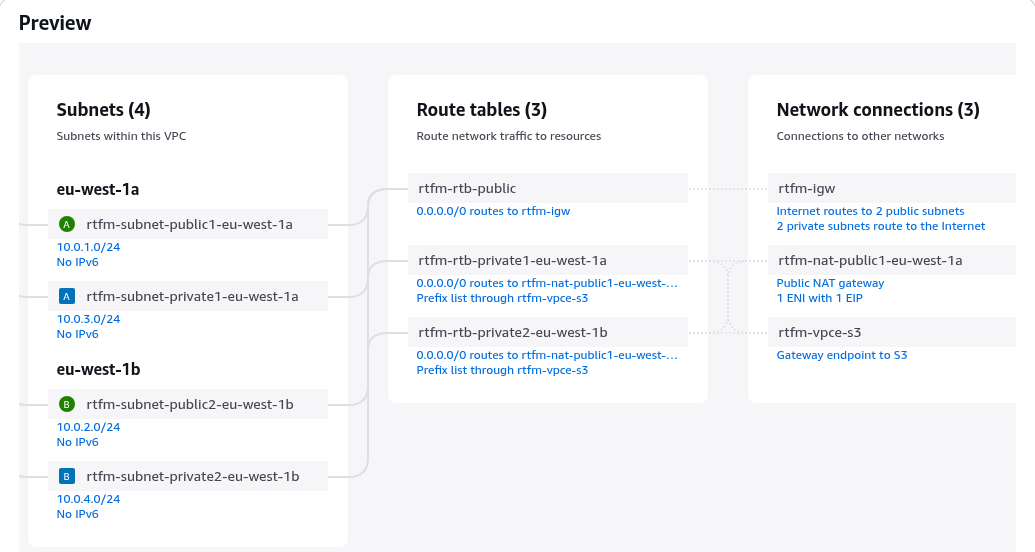Select rtfm-subnet-public1-eu-west-1a subnet
1035x552 pixels.
189,224
